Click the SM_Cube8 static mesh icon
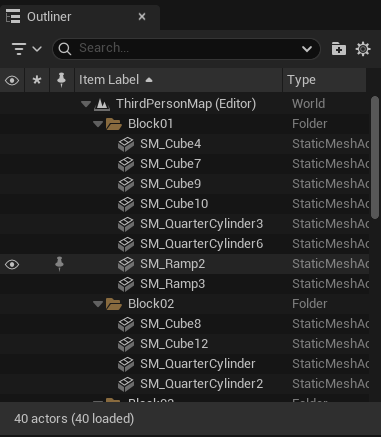This screenshot has width=381, height=437. (126, 324)
